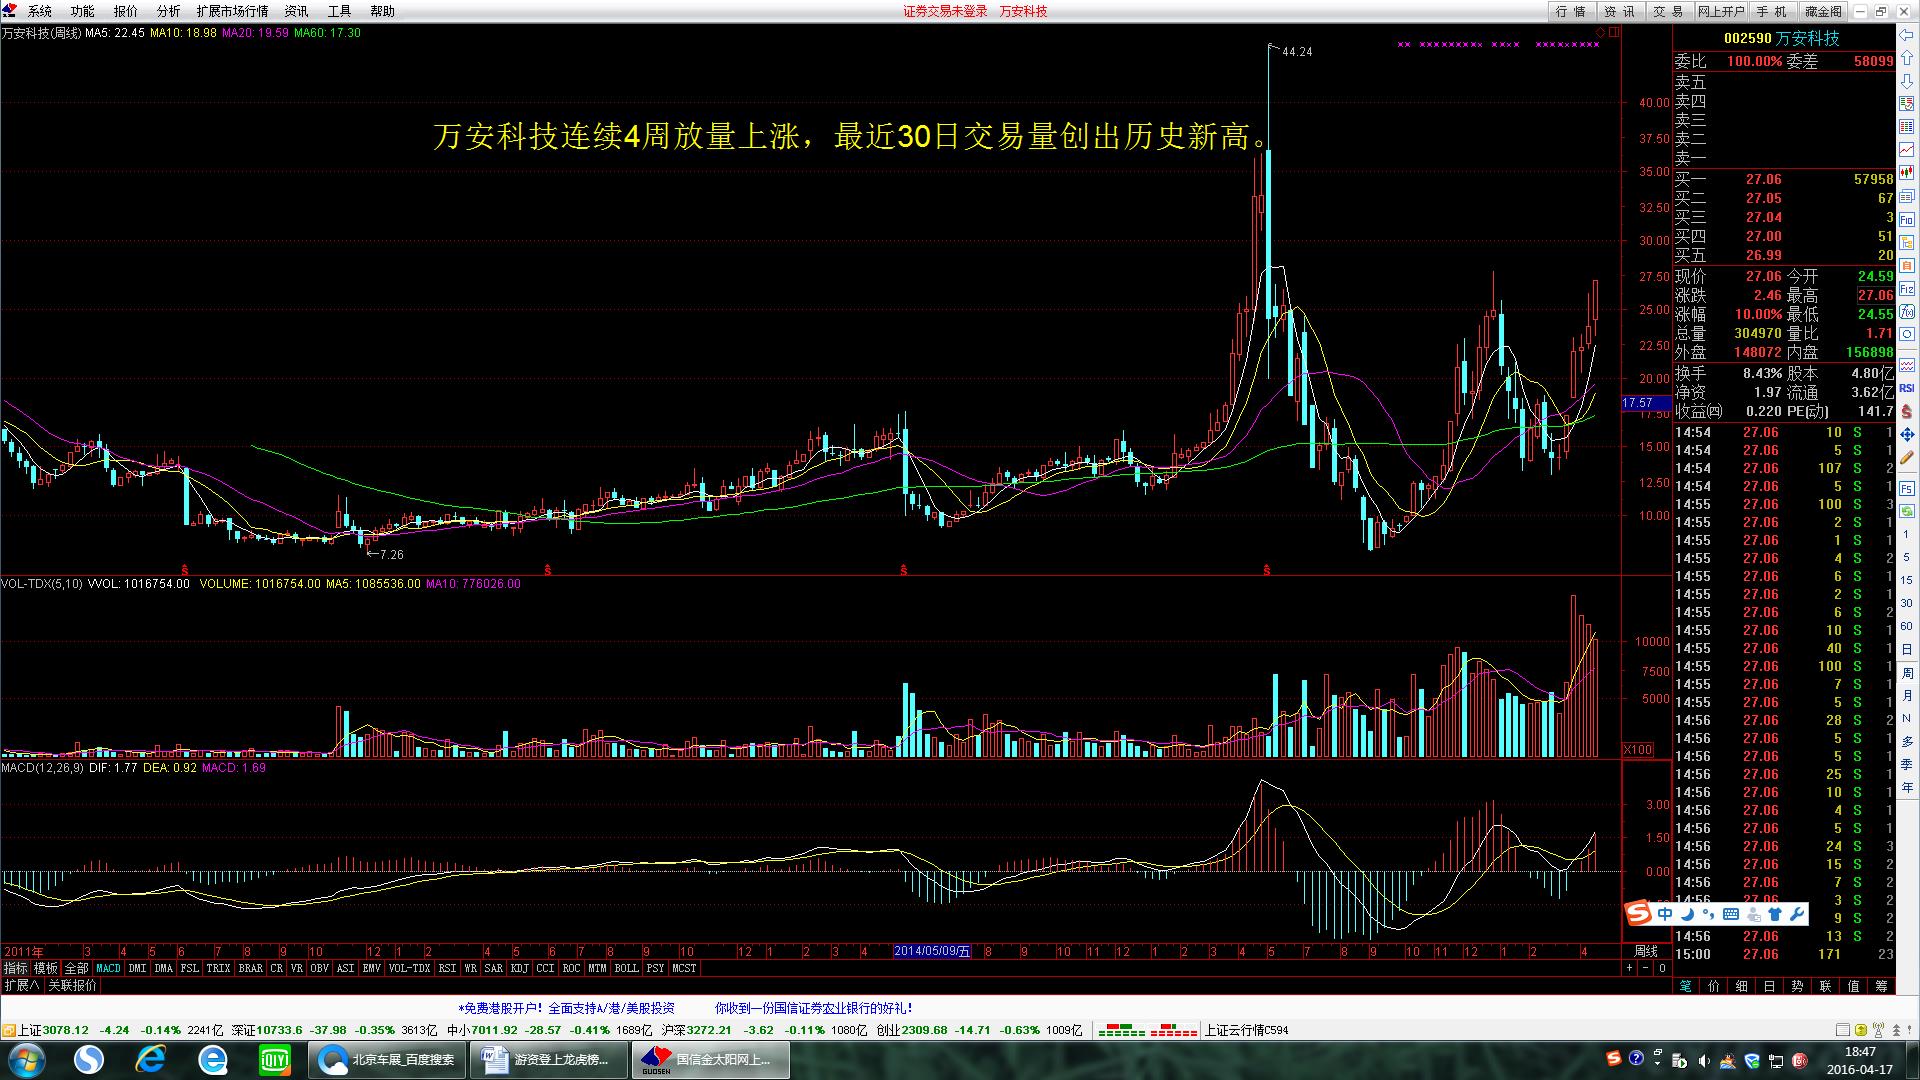Viewport: 1920px width, 1080px height.
Task: Click the RSI indicator icon in sidebar
Action: (x=1907, y=387)
